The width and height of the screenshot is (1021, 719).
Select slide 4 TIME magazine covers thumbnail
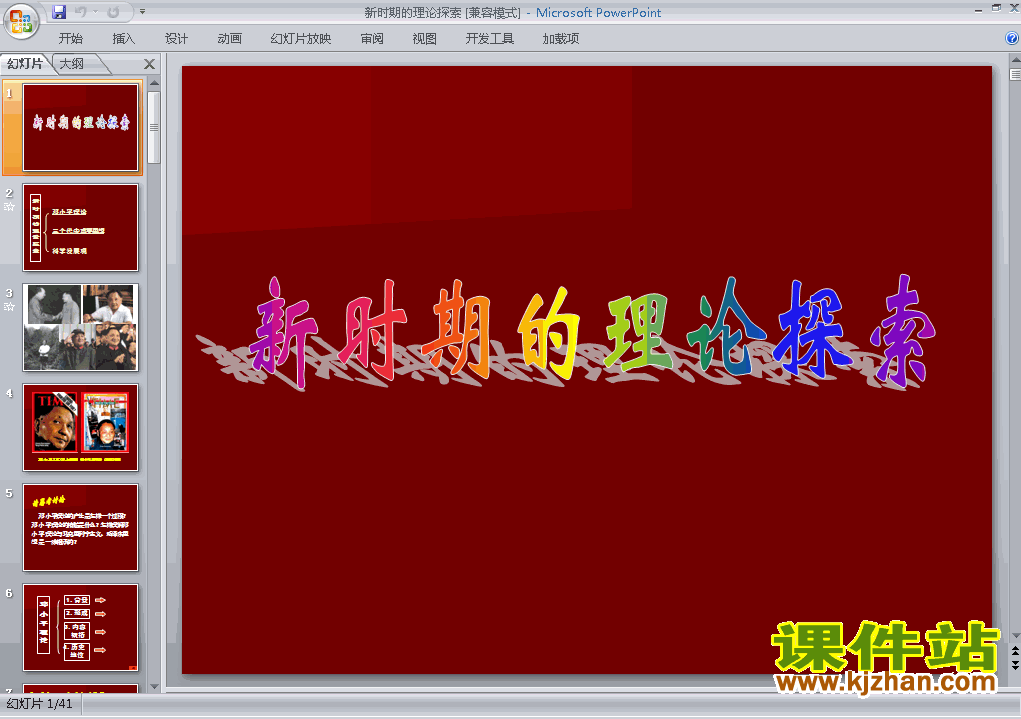pyautogui.click(x=81, y=427)
